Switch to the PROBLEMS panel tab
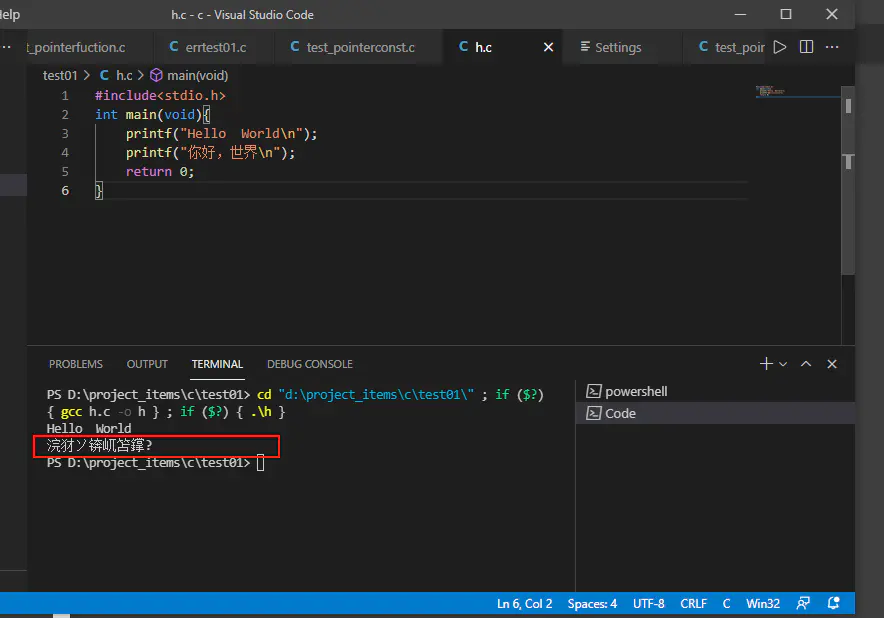884x618 pixels. 76,364
